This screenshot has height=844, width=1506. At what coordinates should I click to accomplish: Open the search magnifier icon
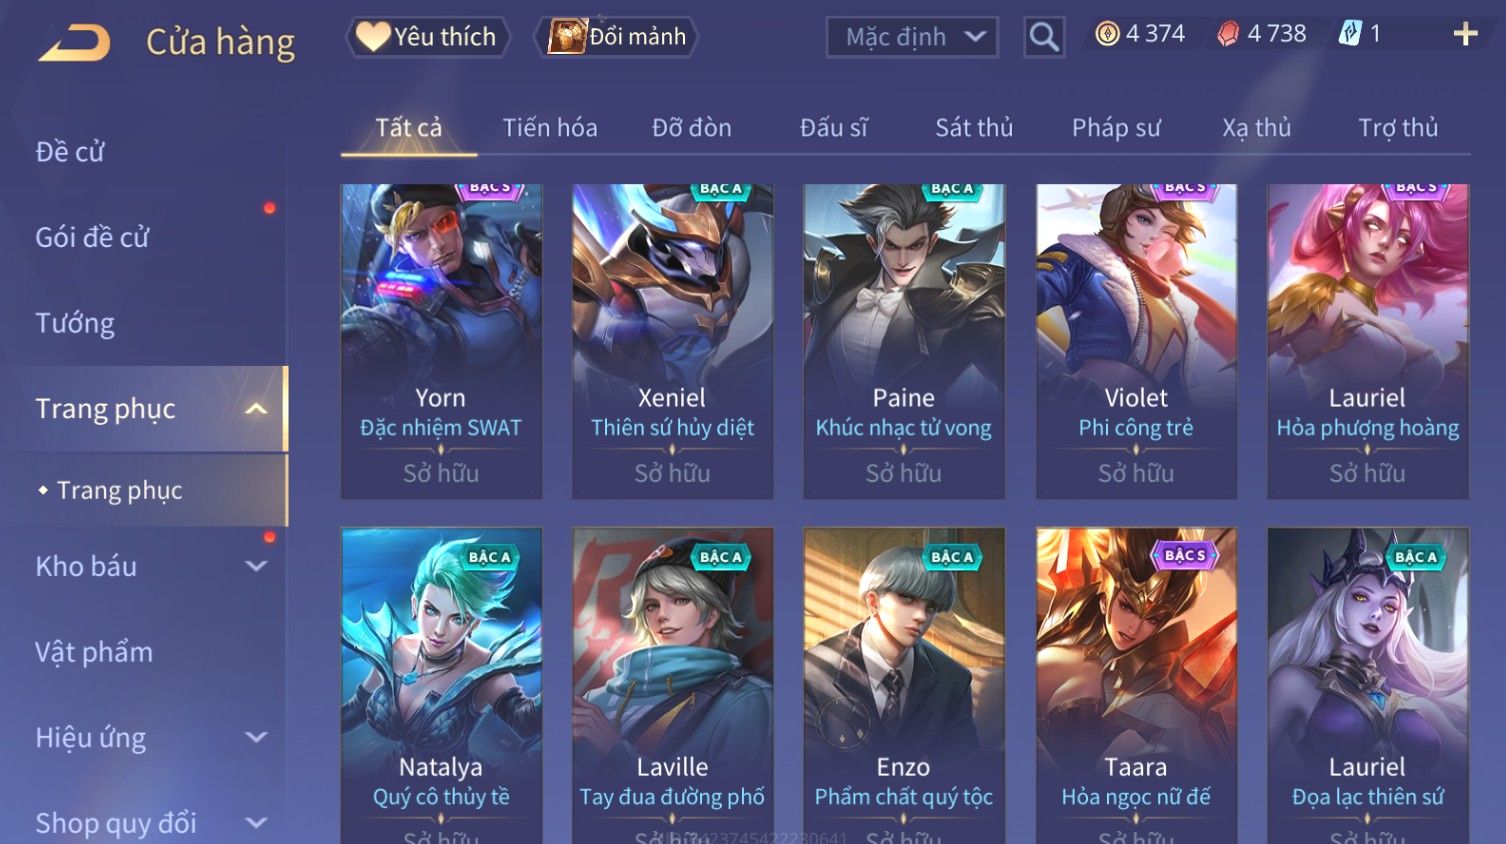coord(1044,37)
